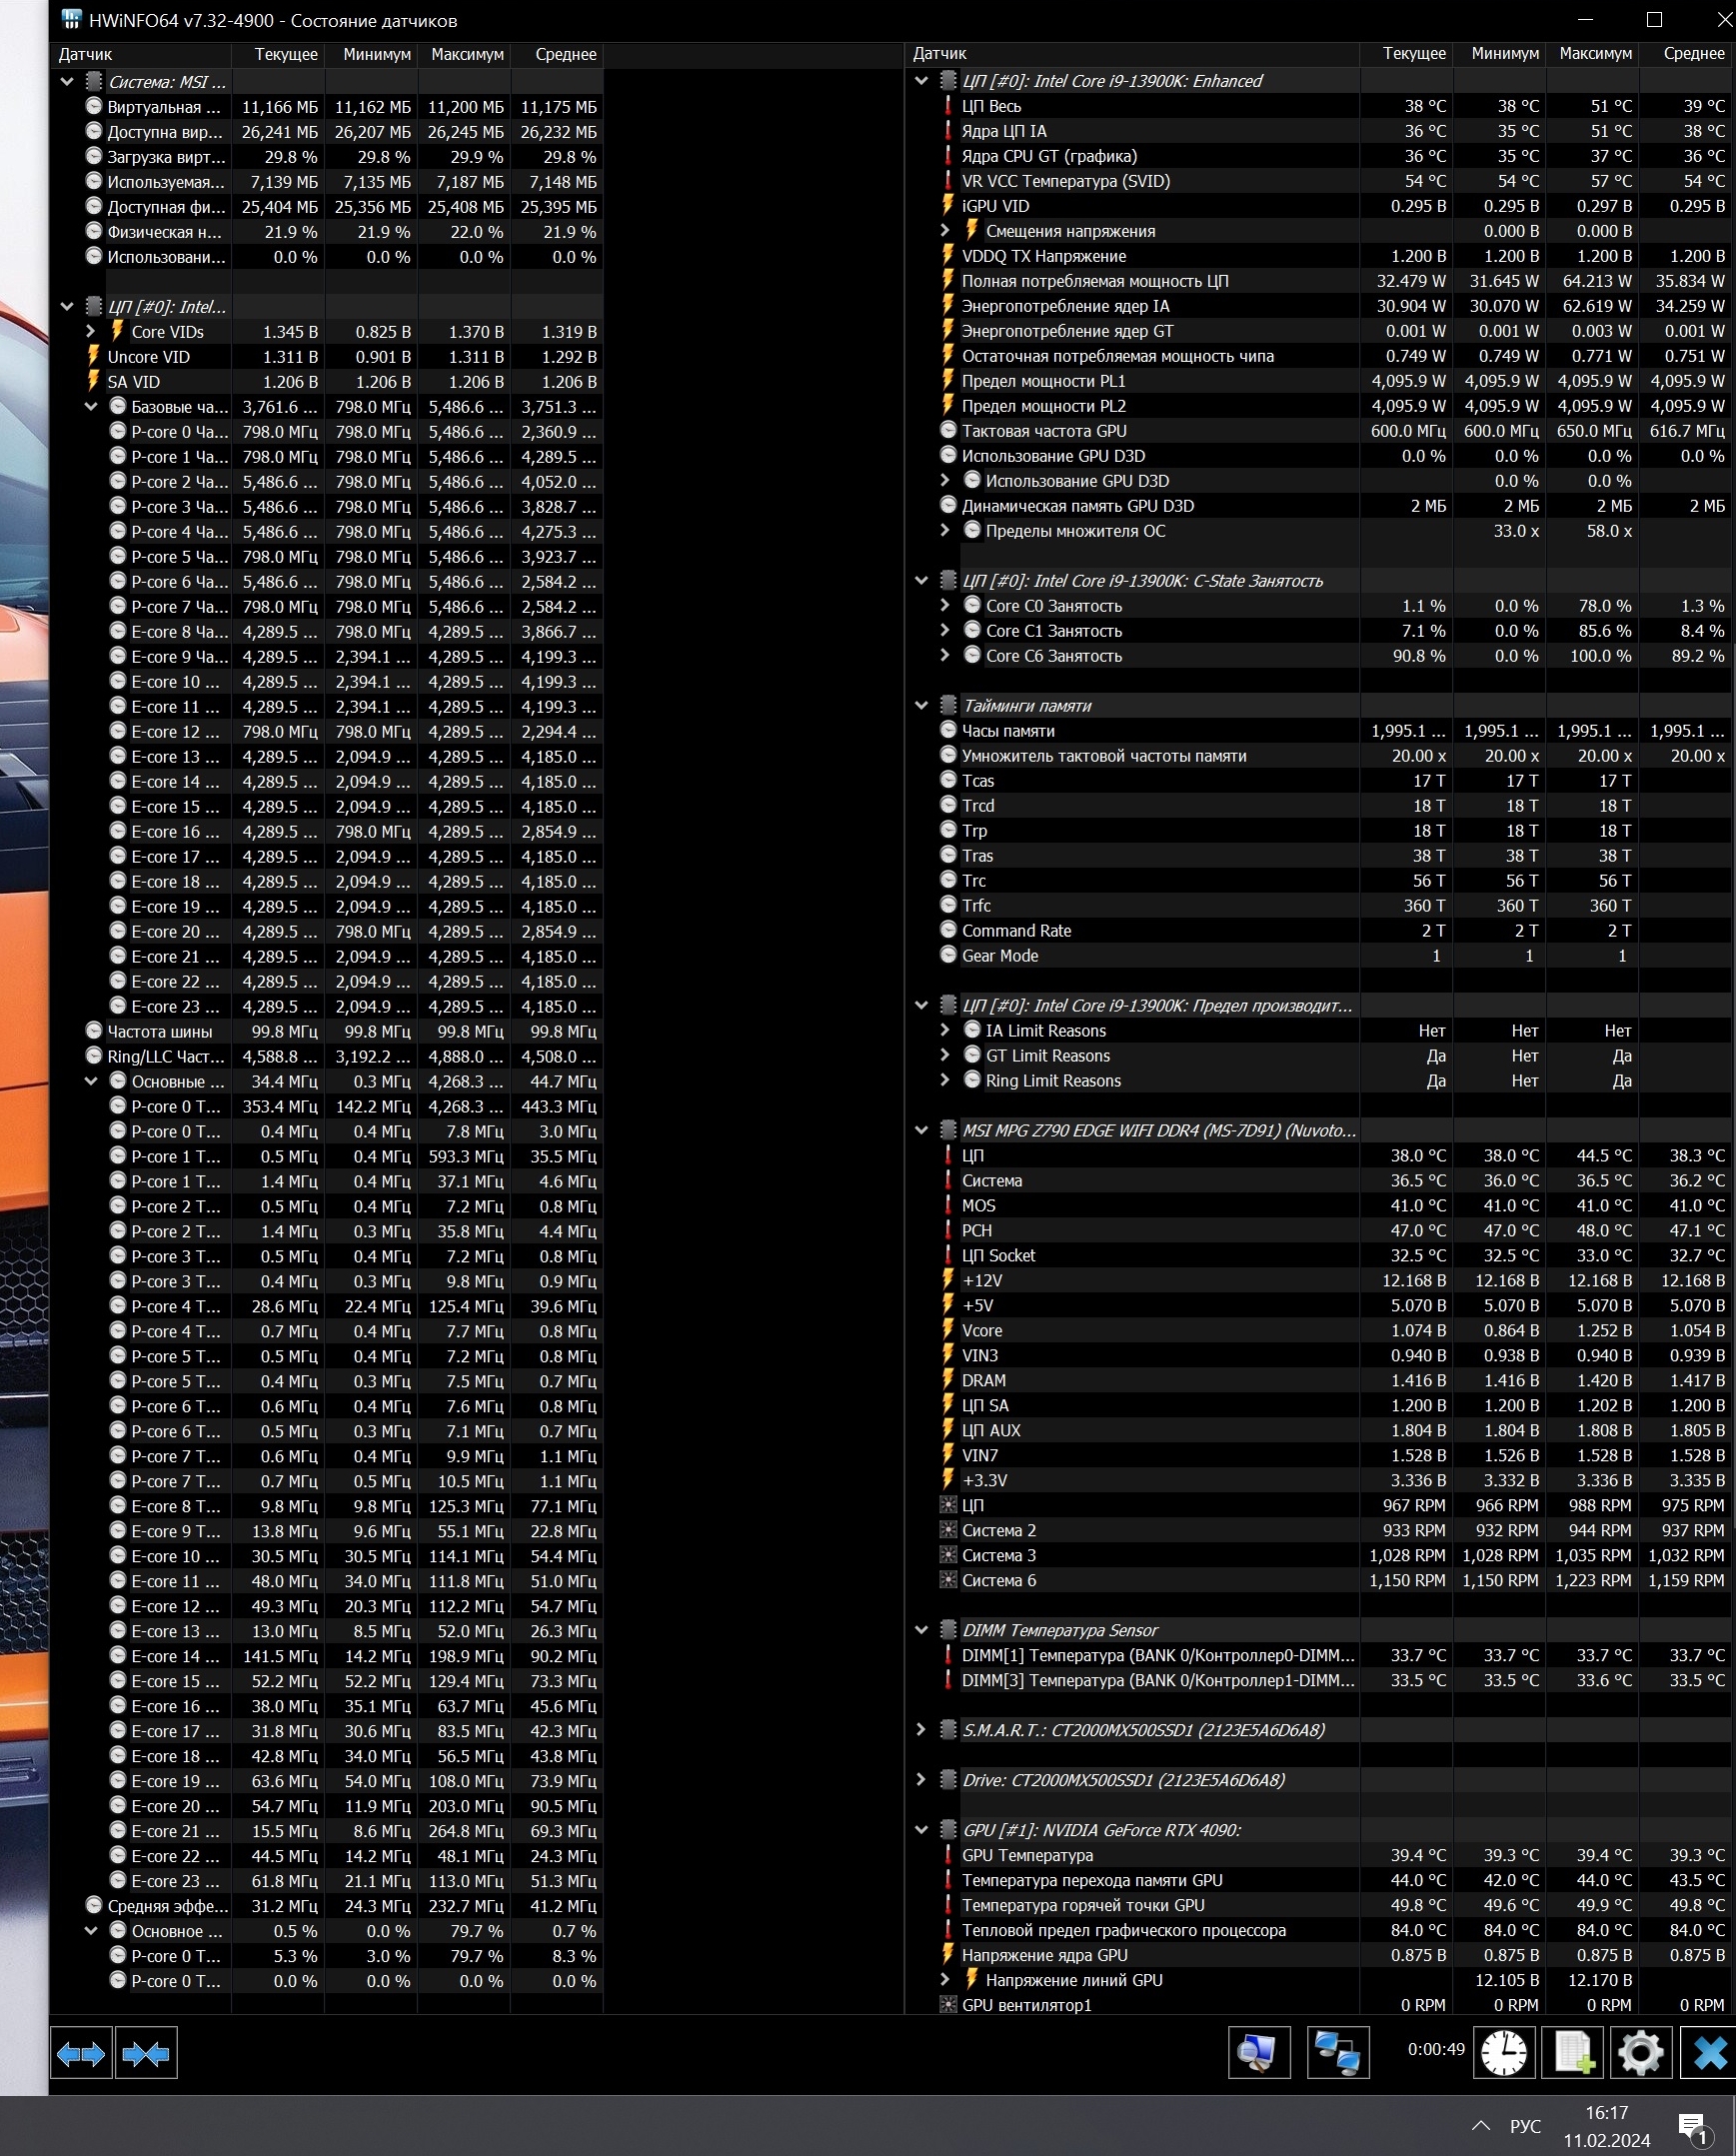
Task: Click the expand layout double-arrow icon
Action: coord(81,2054)
